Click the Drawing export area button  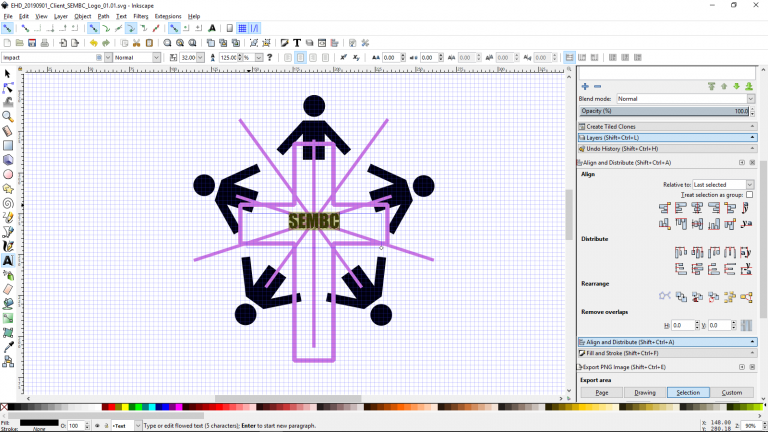coord(645,392)
